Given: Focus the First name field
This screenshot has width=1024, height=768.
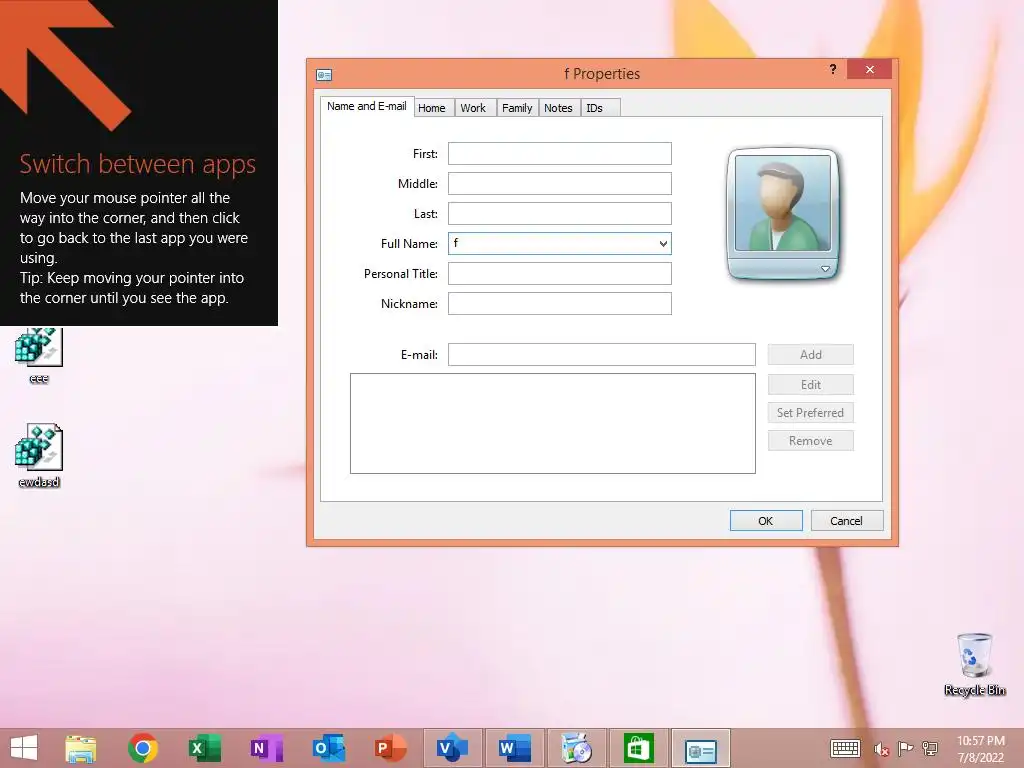Looking at the screenshot, I should point(560,153).
